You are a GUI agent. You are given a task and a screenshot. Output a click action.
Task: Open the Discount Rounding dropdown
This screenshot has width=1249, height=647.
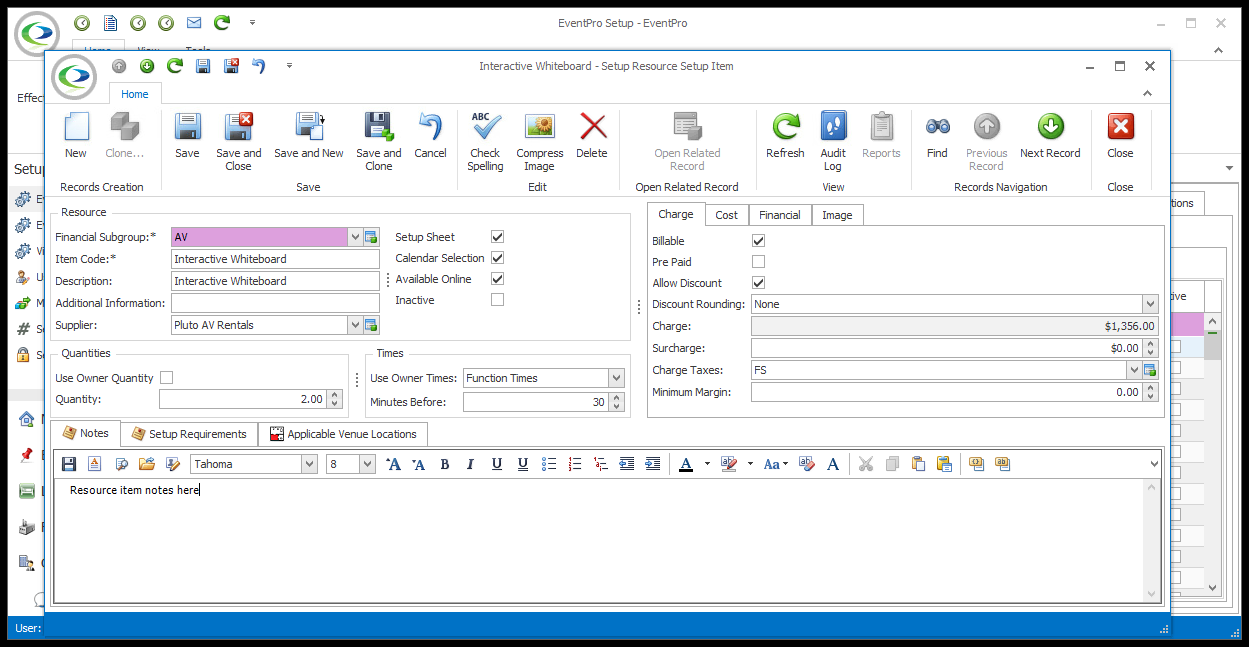[1149, 304]
